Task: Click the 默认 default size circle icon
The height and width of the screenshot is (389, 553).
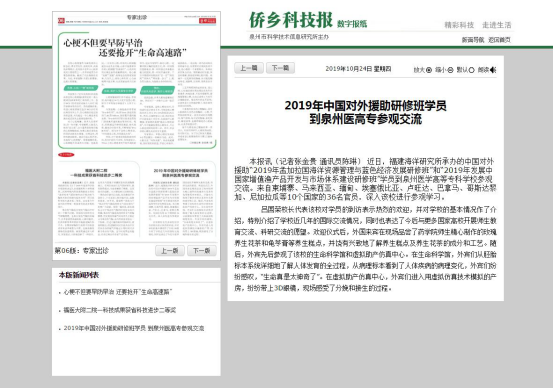Action: pyautogui.click(x=471, y=70)
